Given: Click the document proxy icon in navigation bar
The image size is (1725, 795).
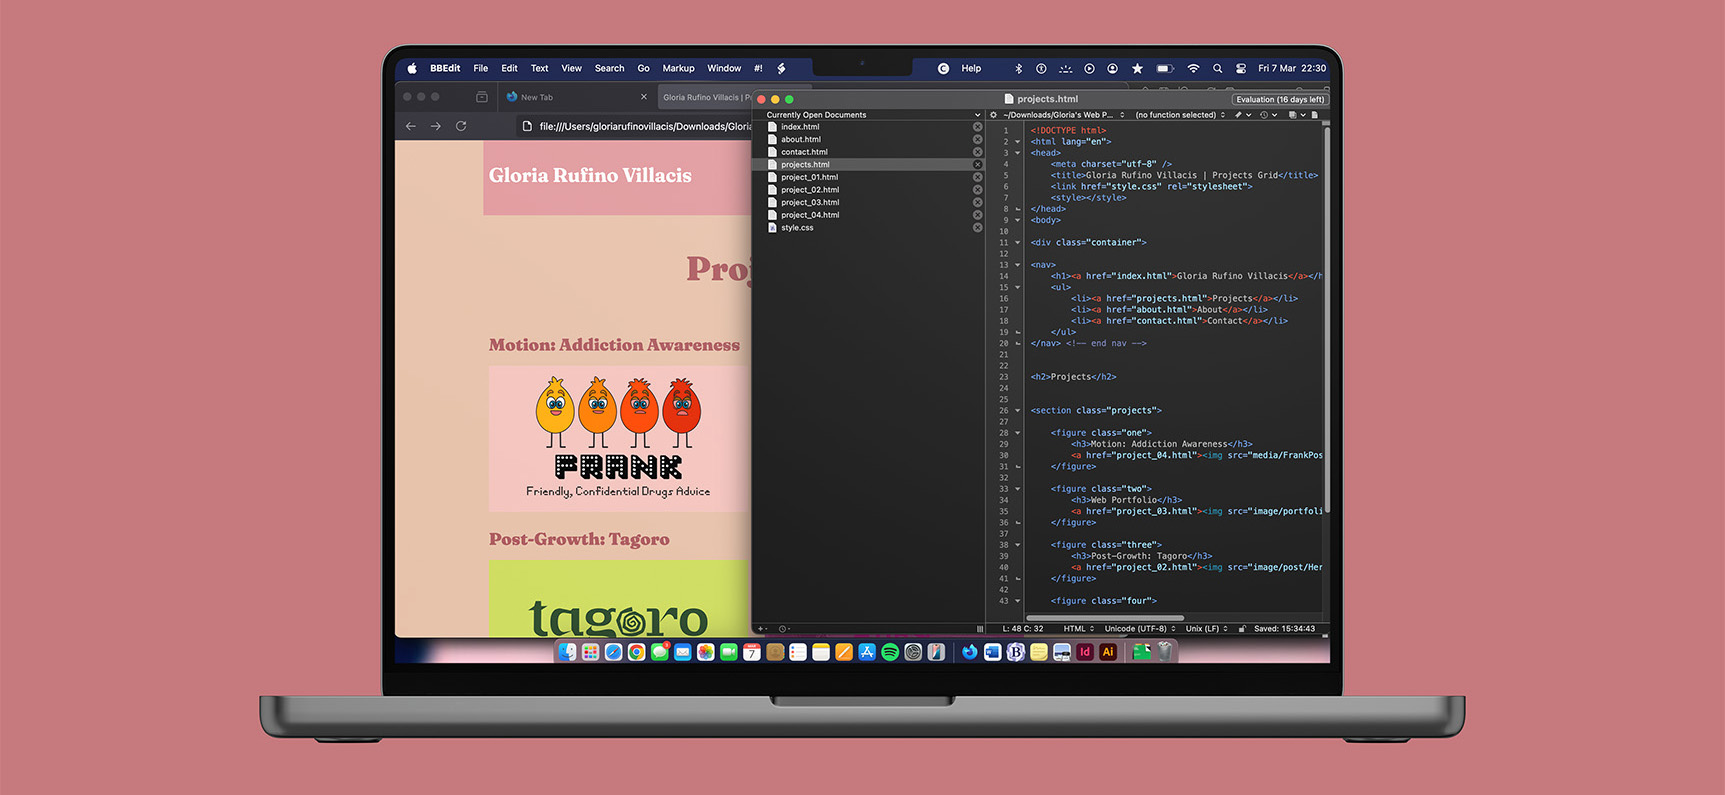Looking at the screenshot, I should (x=1314, y=115).
